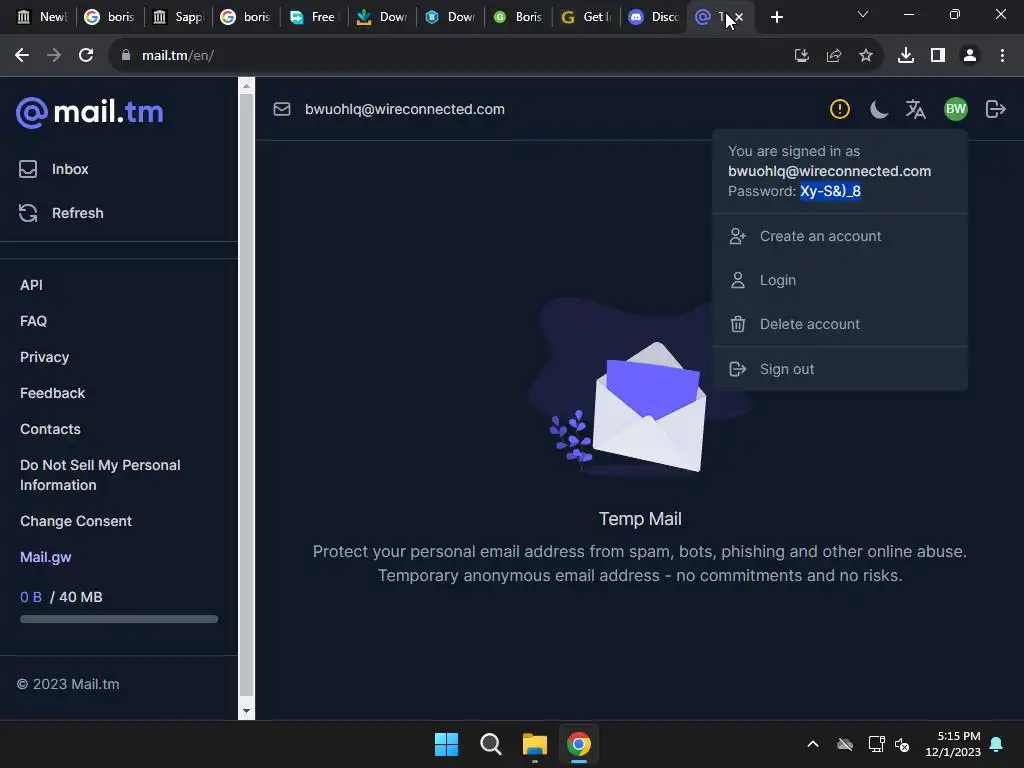This screenshot has width=1024, height=768.
Task: Reload the page
Action: pyautogui.click(x=86, y=56)
